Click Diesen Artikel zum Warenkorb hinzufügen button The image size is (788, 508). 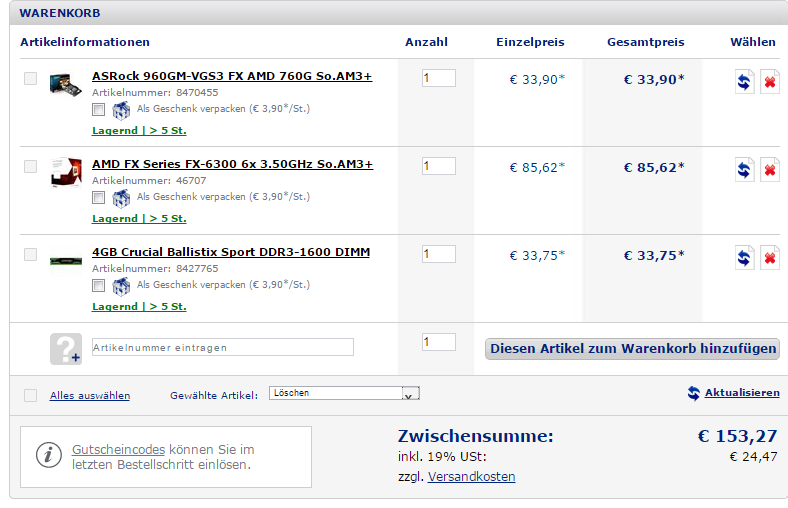point(632,349)
